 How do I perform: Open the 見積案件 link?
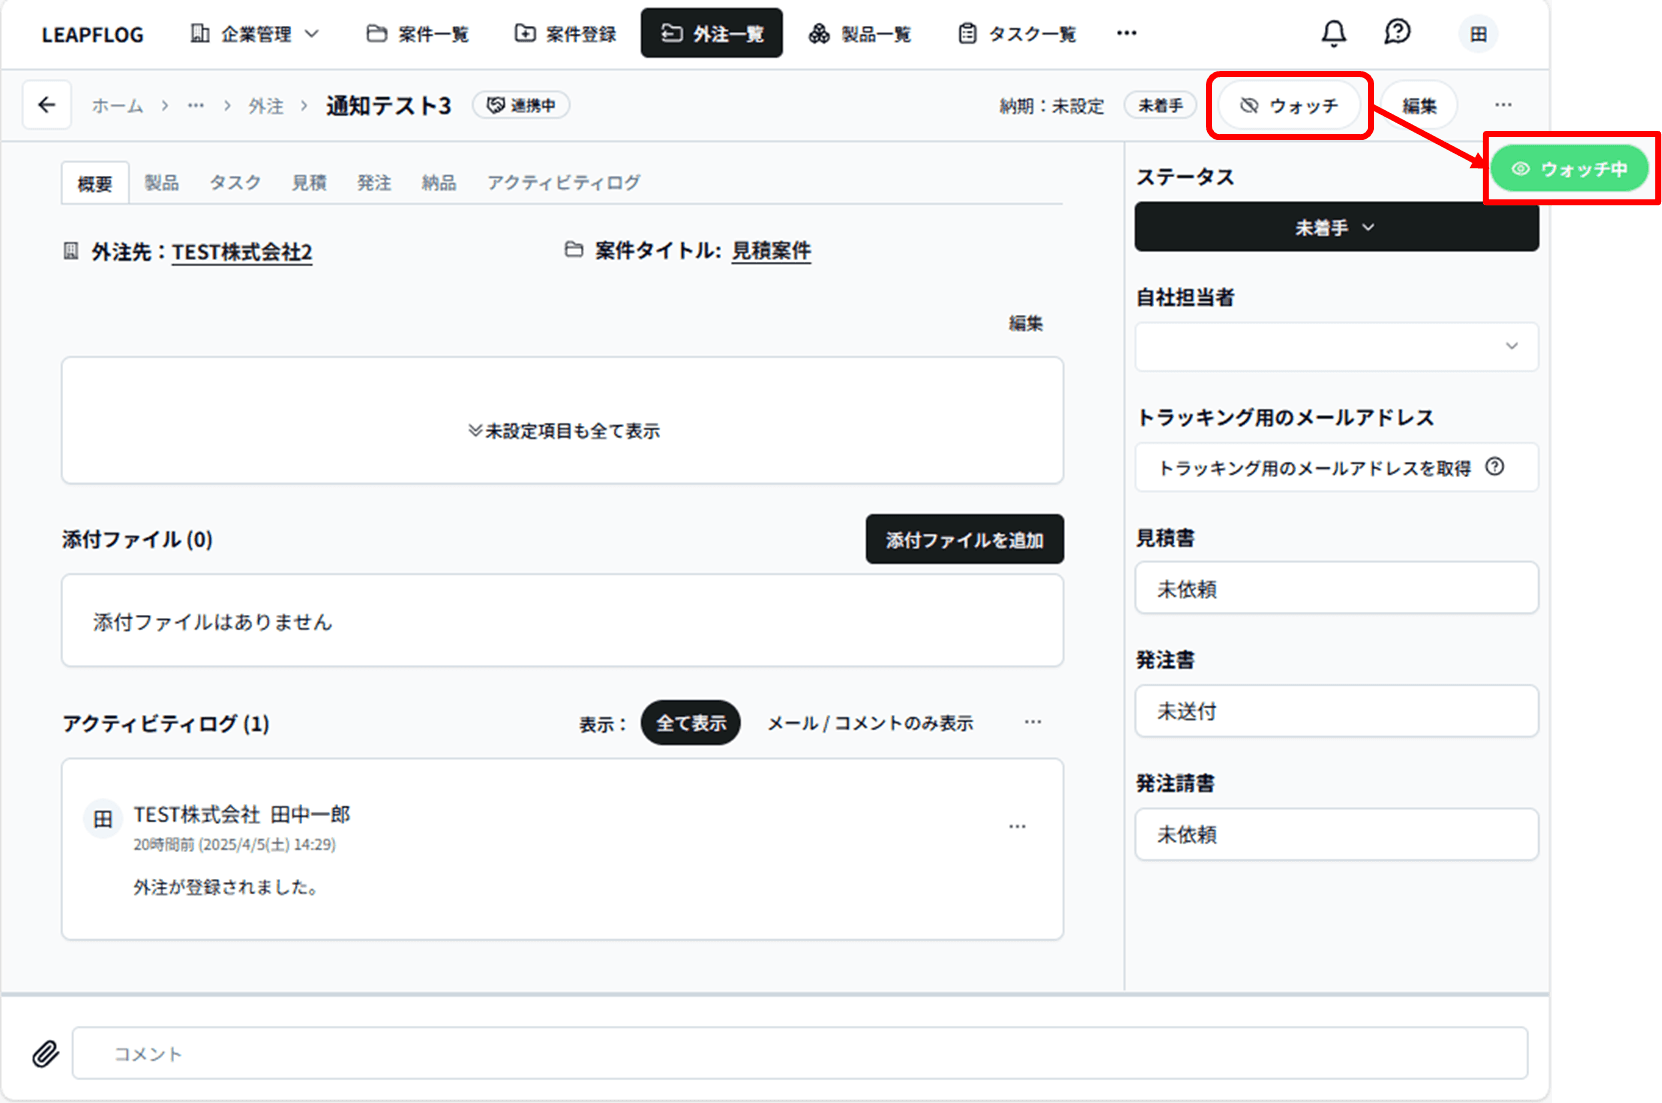[x=771, y=251]
